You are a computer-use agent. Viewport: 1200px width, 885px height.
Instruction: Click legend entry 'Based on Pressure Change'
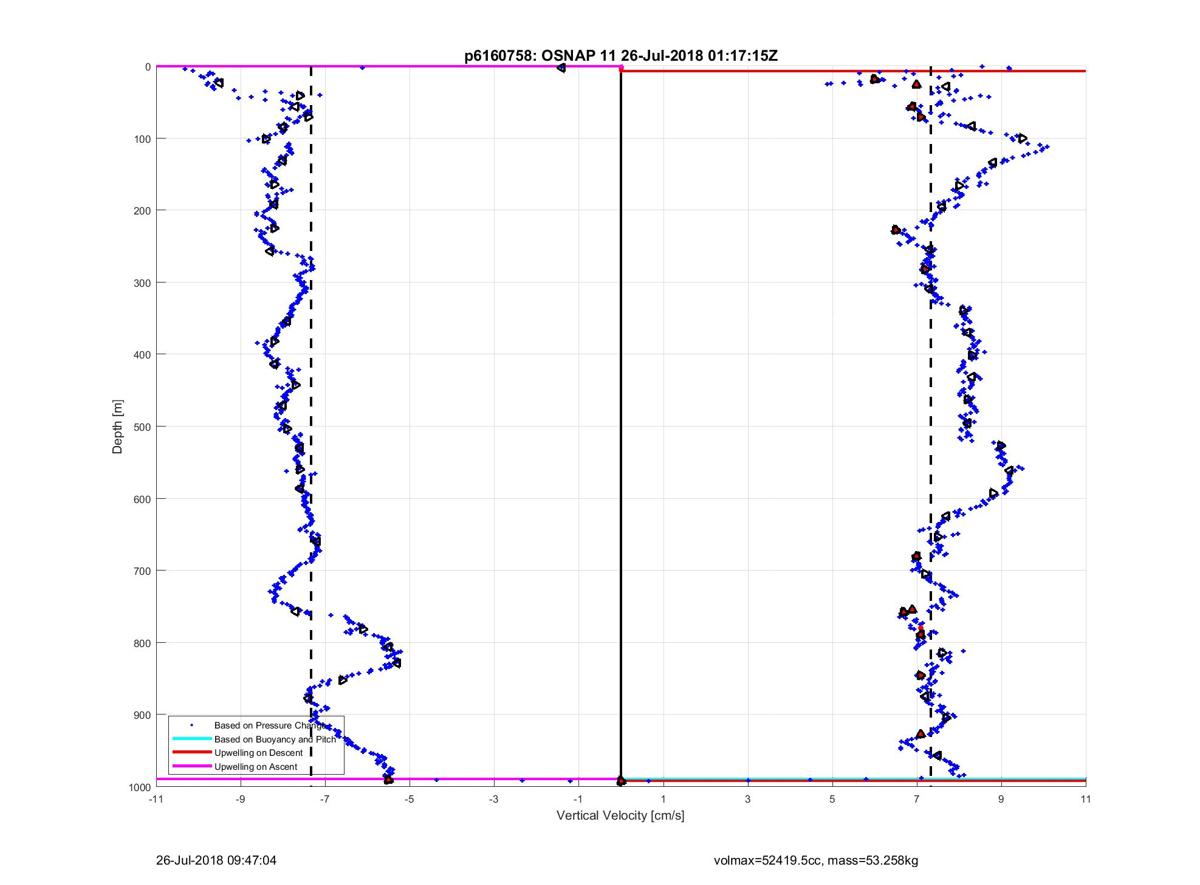pyautogui.click(x=272, y=724)
